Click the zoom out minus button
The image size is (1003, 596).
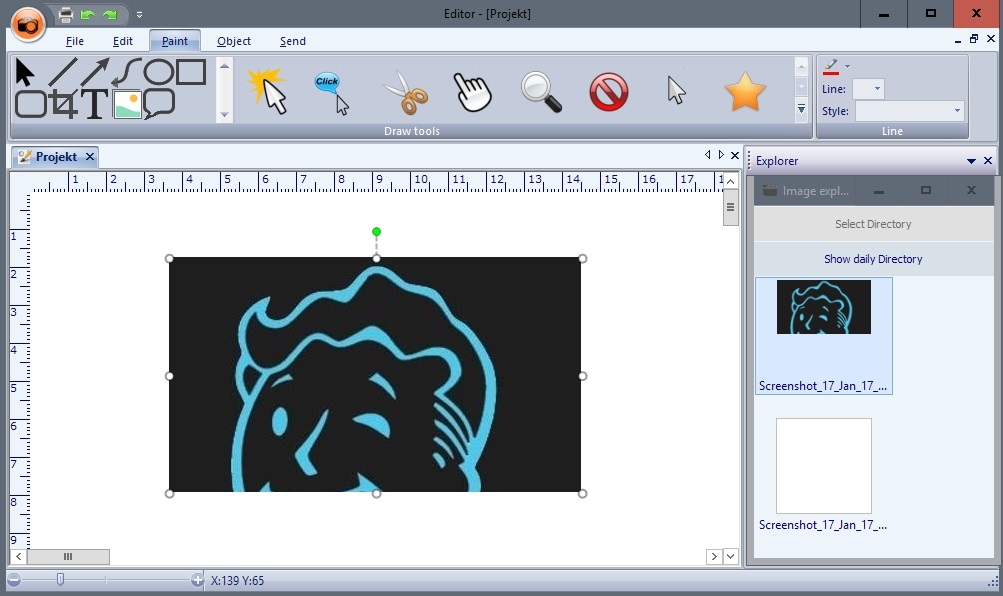[14, 580]
